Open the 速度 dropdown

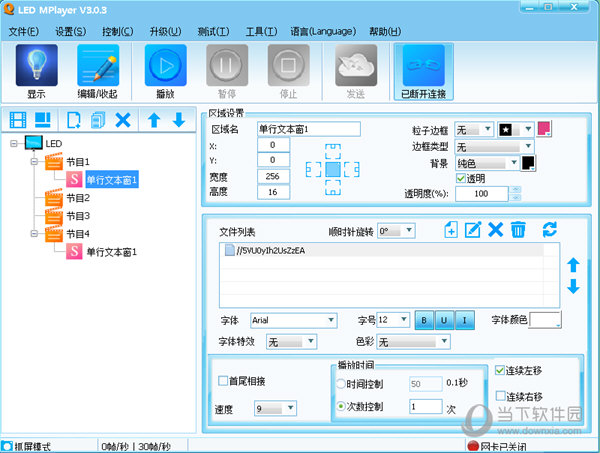pos(276,409)
